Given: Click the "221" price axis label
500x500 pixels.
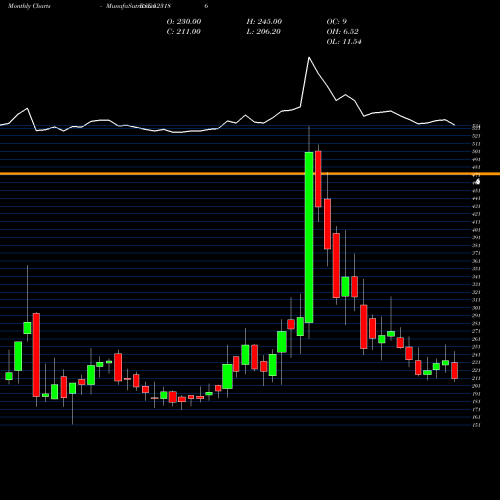Looking at the screenshot, I should click(x=476, y=370).
